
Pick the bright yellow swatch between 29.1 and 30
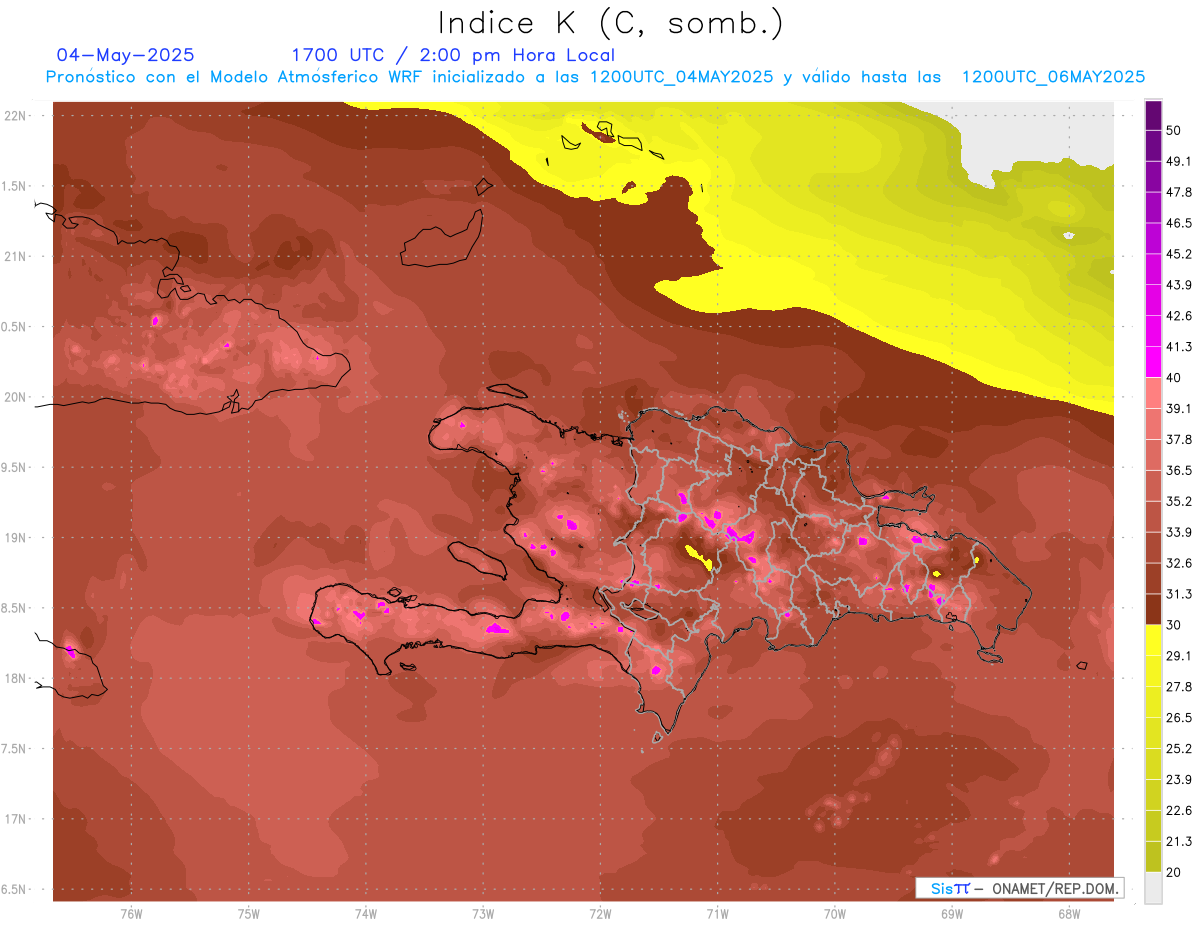click(x=1153, y=640)
